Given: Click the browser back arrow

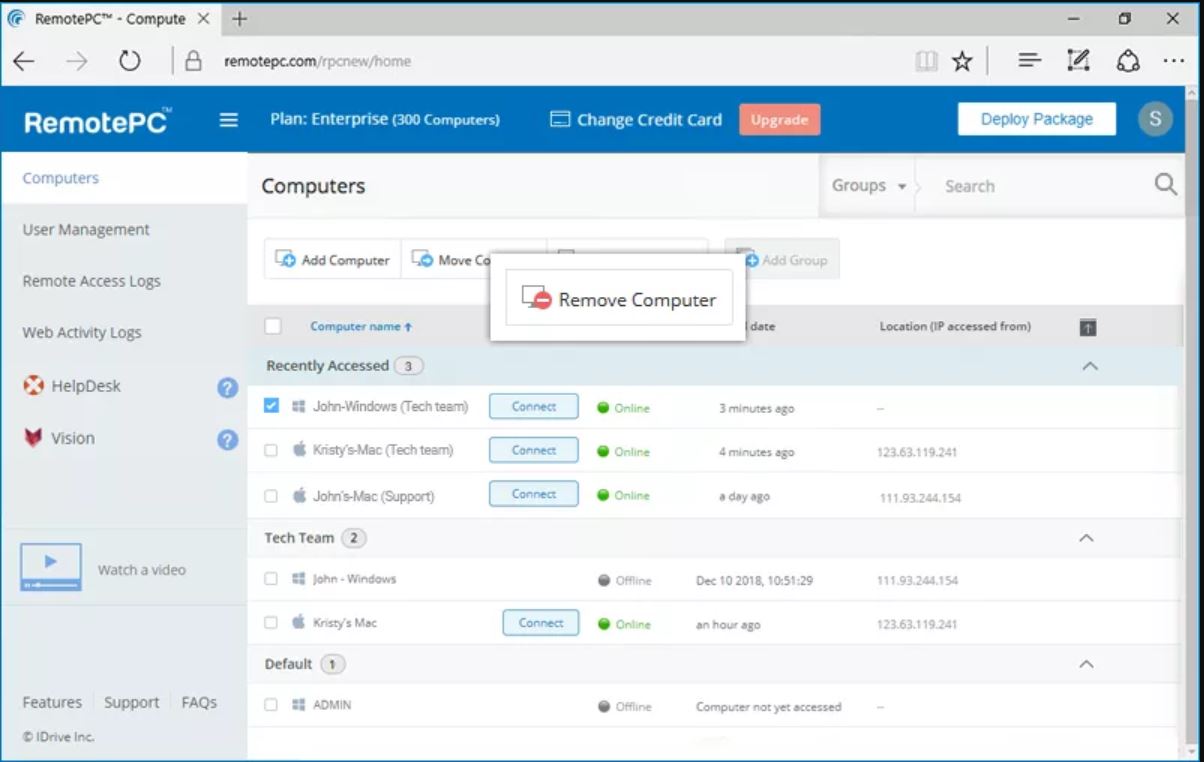Looking at the screenshot, I should point(24,61).
